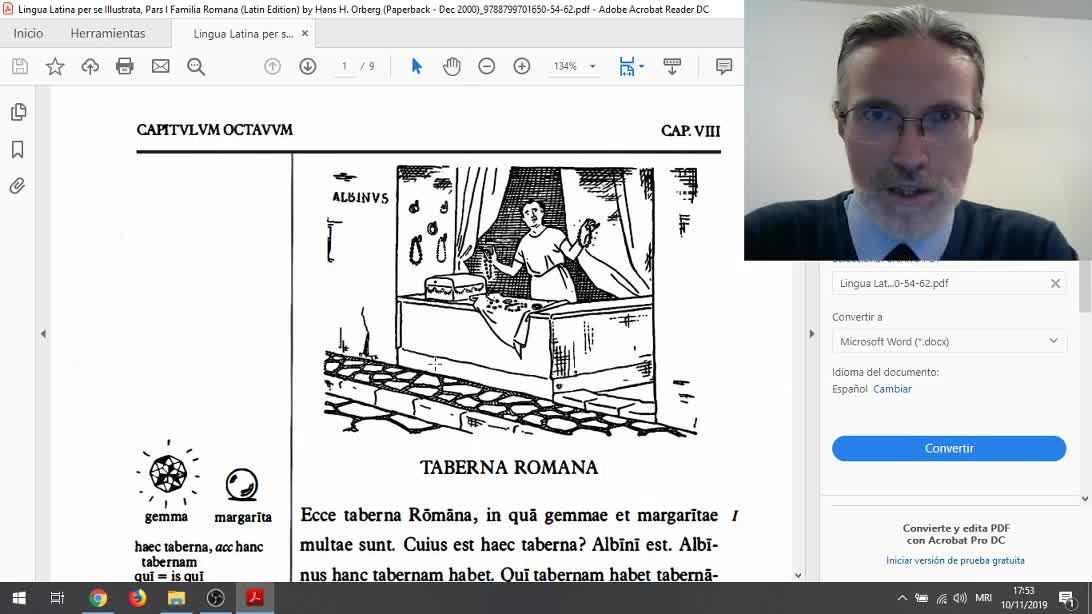This screenshot has width=1092, height=614.
Task: Show the page thumbnails panel
Action: 18,112
